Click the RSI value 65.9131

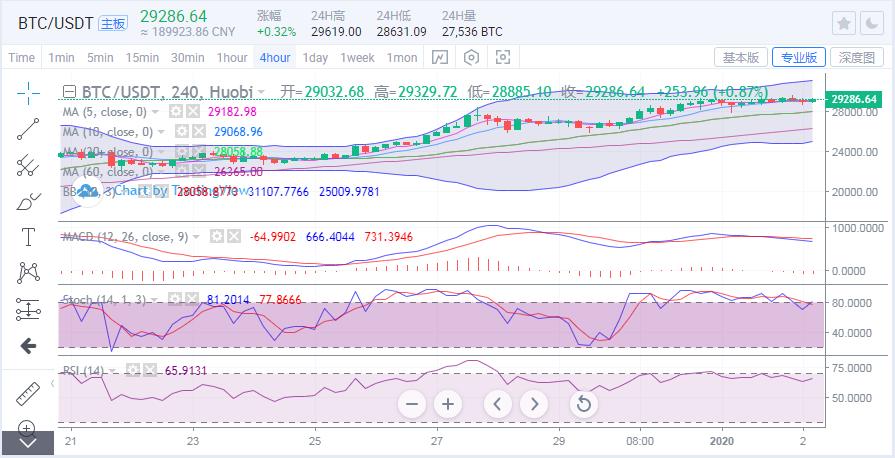click(x=187, y=371)
